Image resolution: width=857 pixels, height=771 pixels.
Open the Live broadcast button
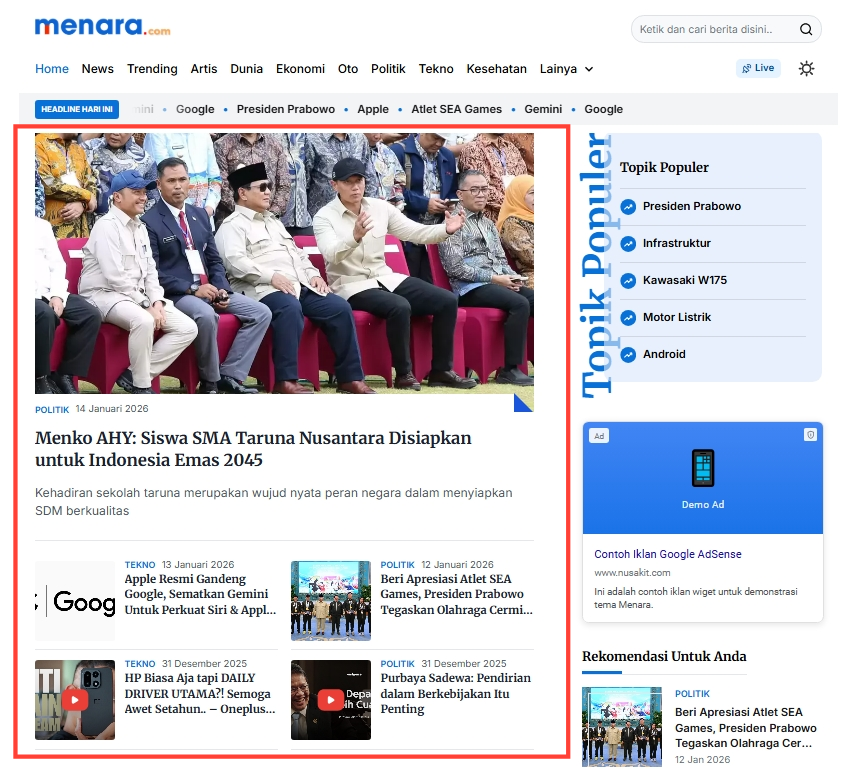(758, 69)
